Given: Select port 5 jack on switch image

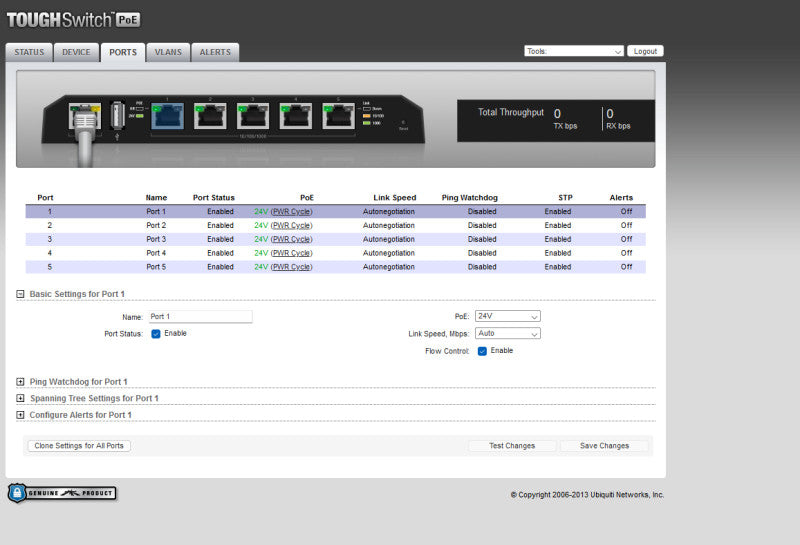Looking at the screenshot, I should (x=338, y=115).
